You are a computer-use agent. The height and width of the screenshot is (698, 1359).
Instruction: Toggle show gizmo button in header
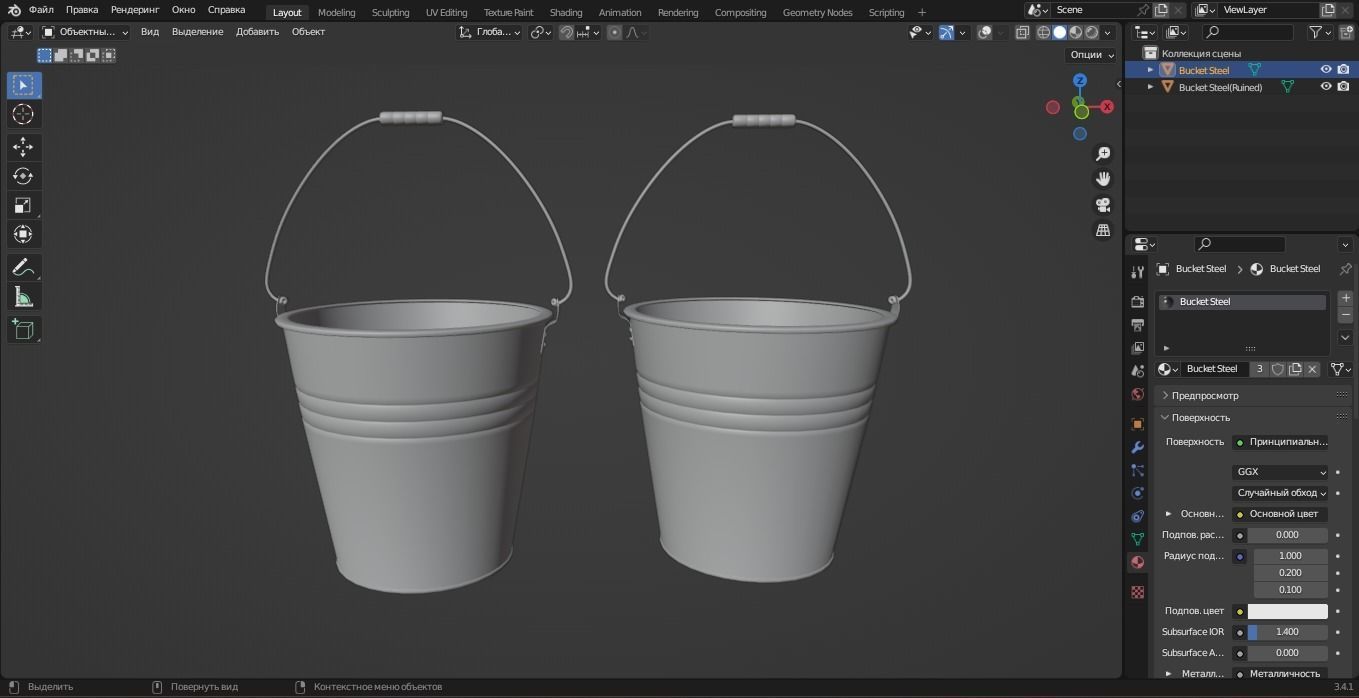tap(946, 32)
